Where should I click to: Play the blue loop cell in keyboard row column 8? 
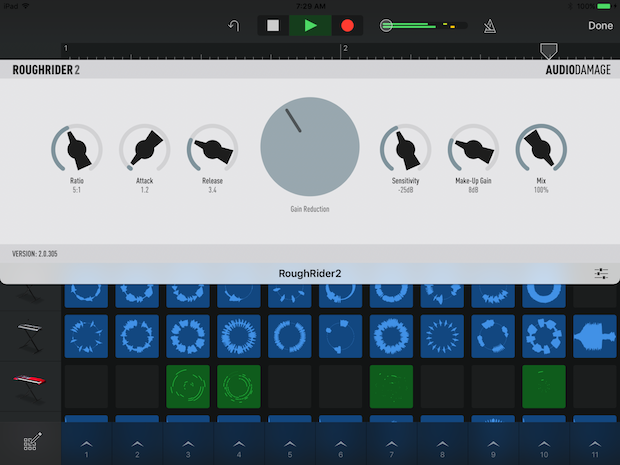[x=442, y=336]
